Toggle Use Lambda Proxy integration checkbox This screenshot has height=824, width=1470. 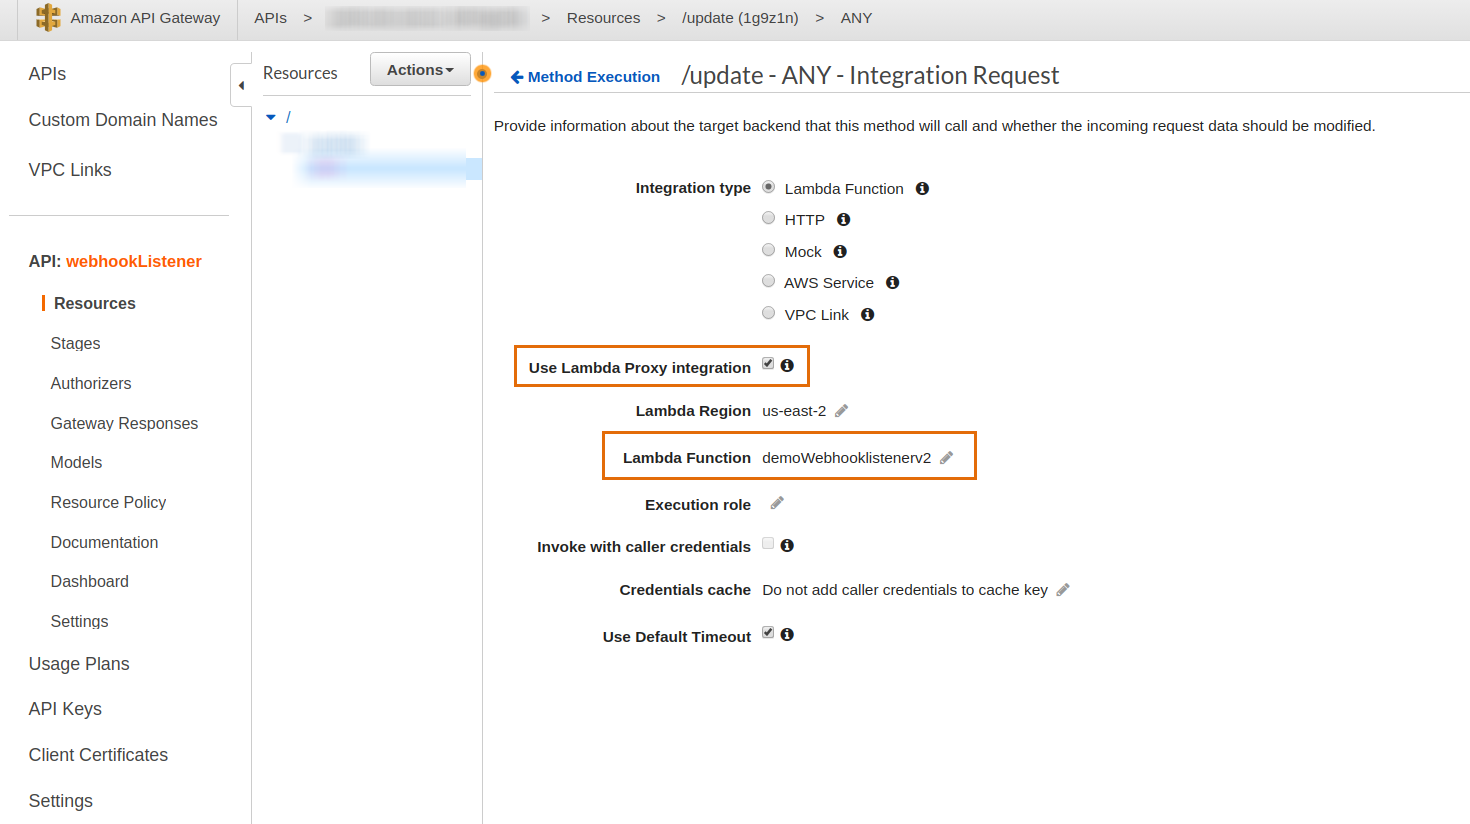[768, 364]
